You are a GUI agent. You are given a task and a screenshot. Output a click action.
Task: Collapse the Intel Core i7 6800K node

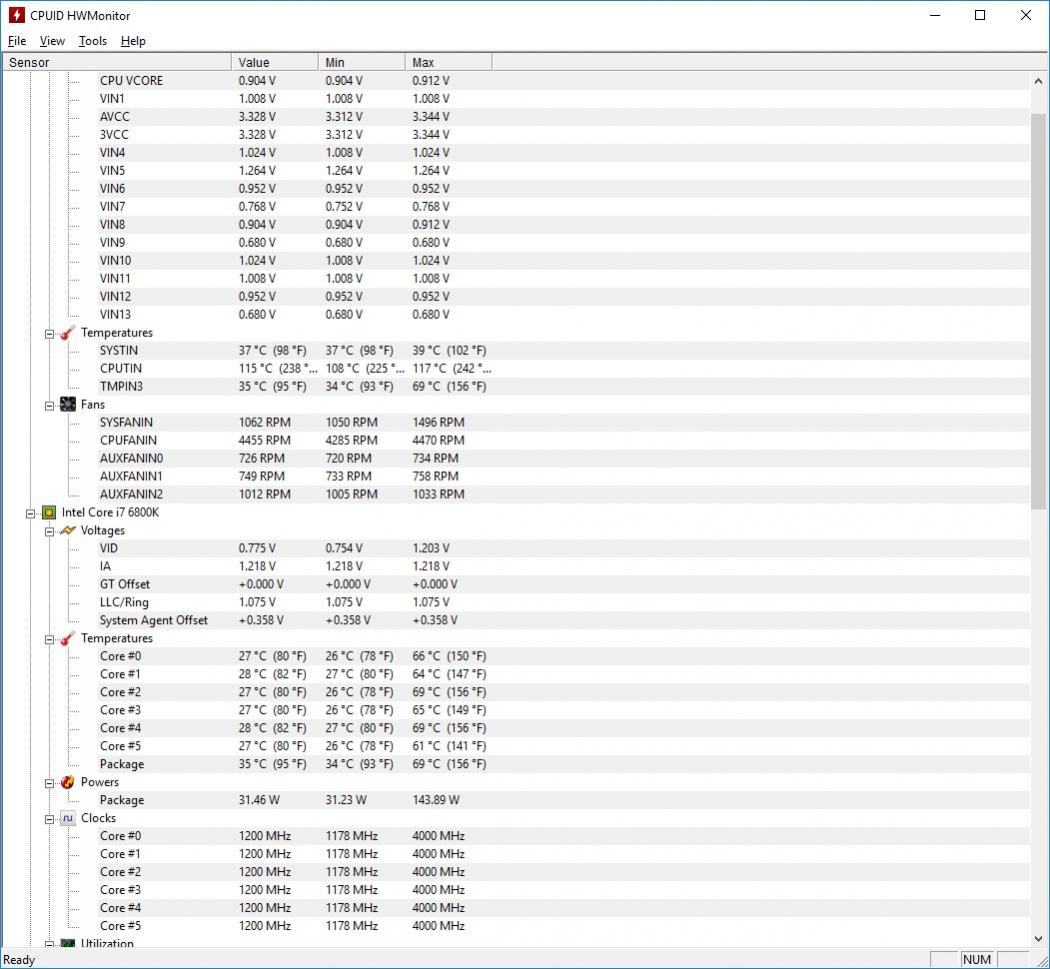[30, 514]
